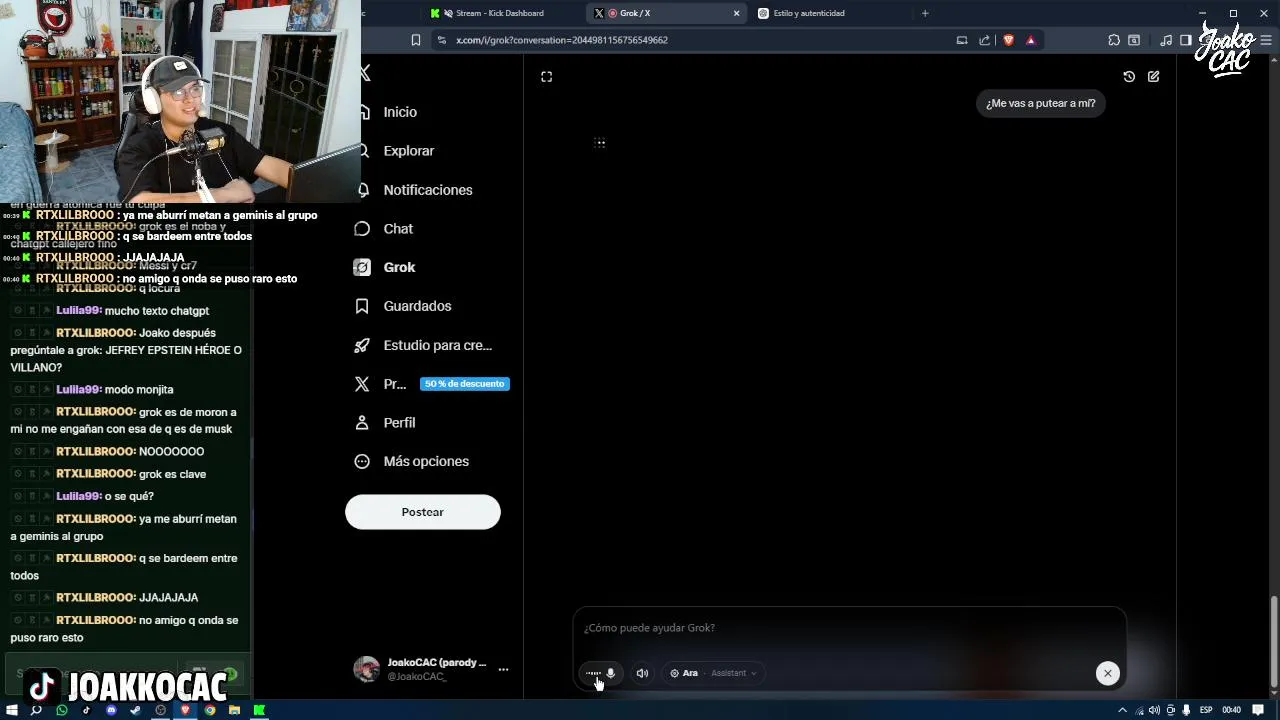Open Discord from the taskbar
Screen dimensions: 1280x720
point(111,710)
